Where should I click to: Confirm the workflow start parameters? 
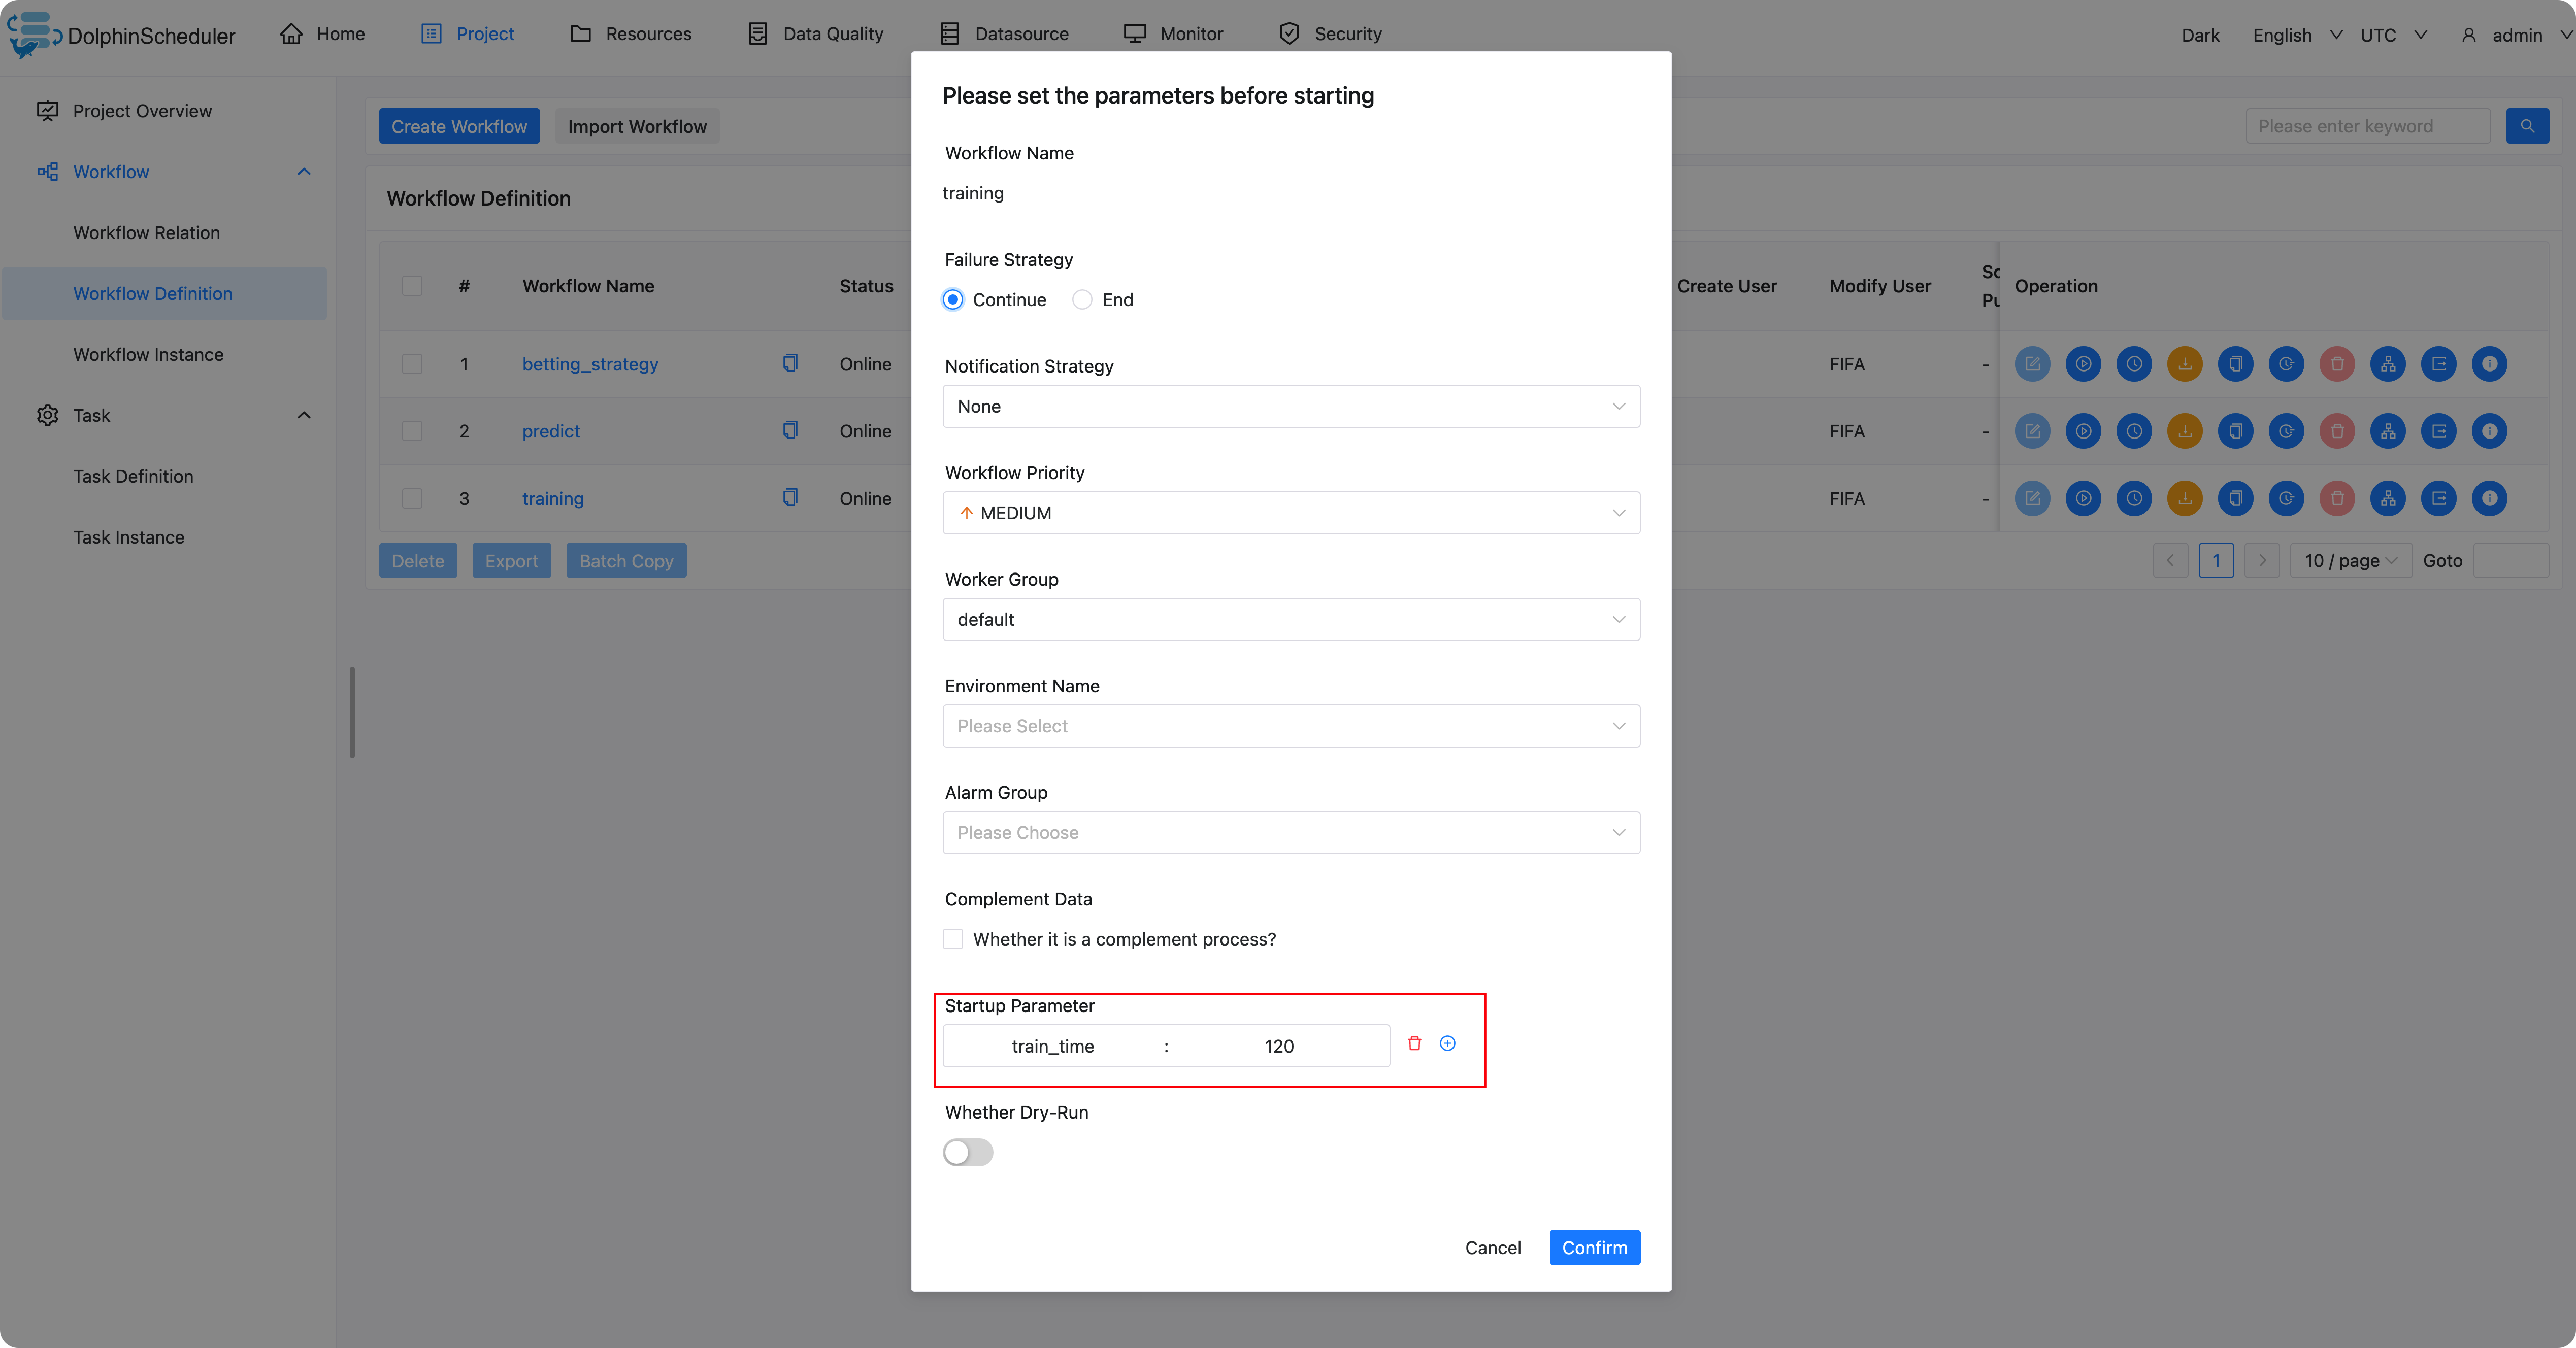[1594, 1247]
